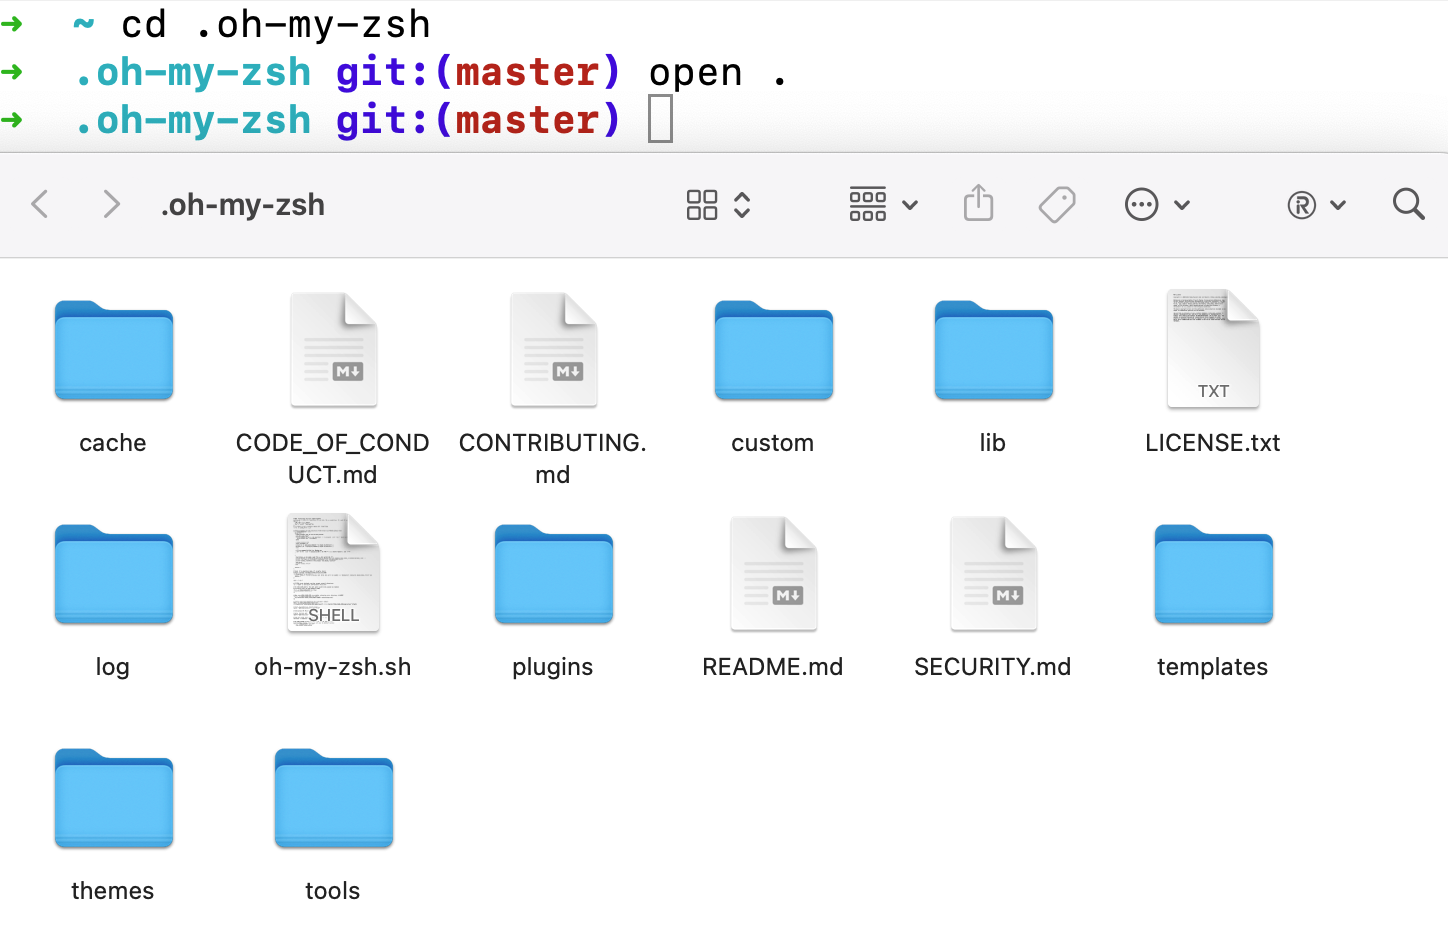Click the "SECURITY.md" file name

coord(993,667)
